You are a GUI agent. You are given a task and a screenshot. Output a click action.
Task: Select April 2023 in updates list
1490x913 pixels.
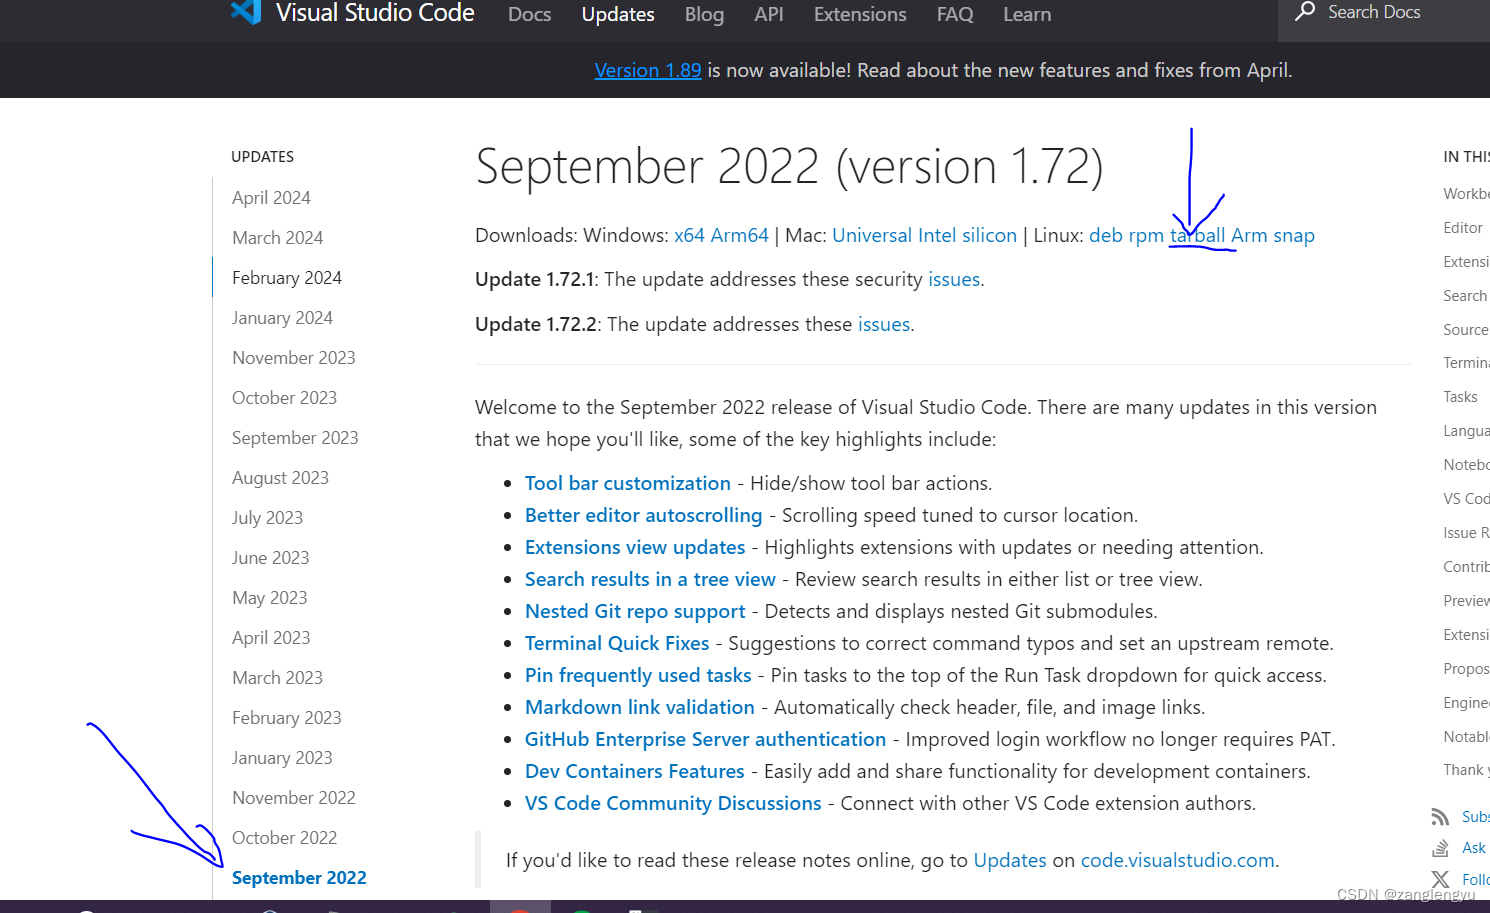coord(271,638)
